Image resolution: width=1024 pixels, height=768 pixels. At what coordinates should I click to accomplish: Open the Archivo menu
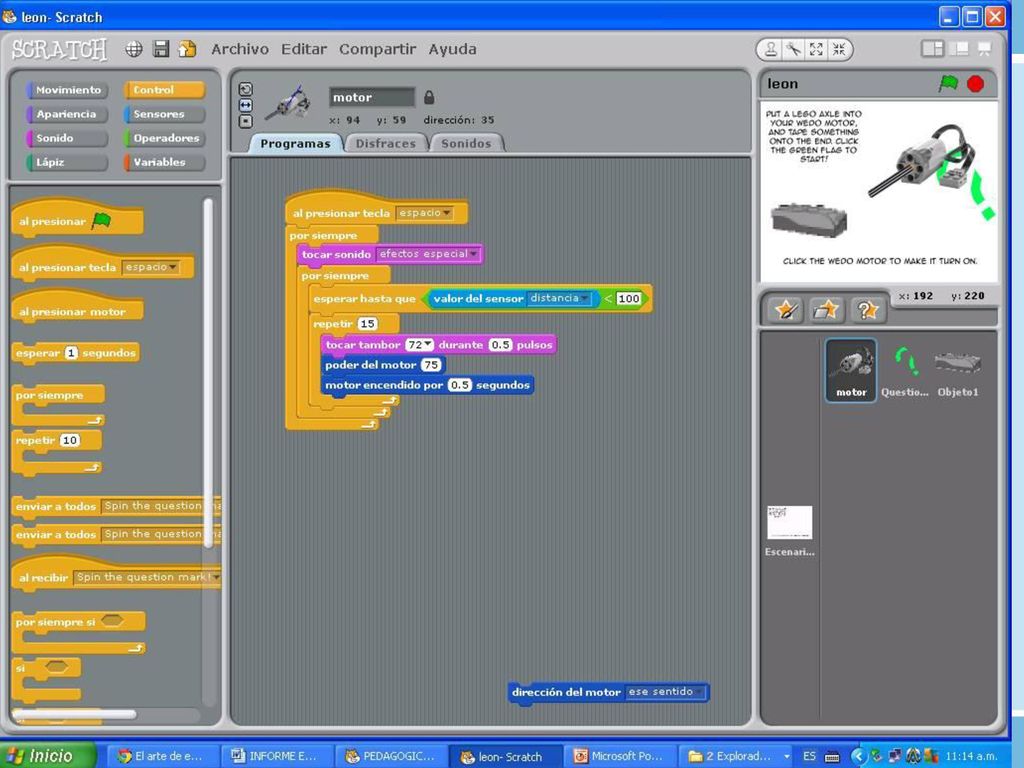[x=240, y=50]
